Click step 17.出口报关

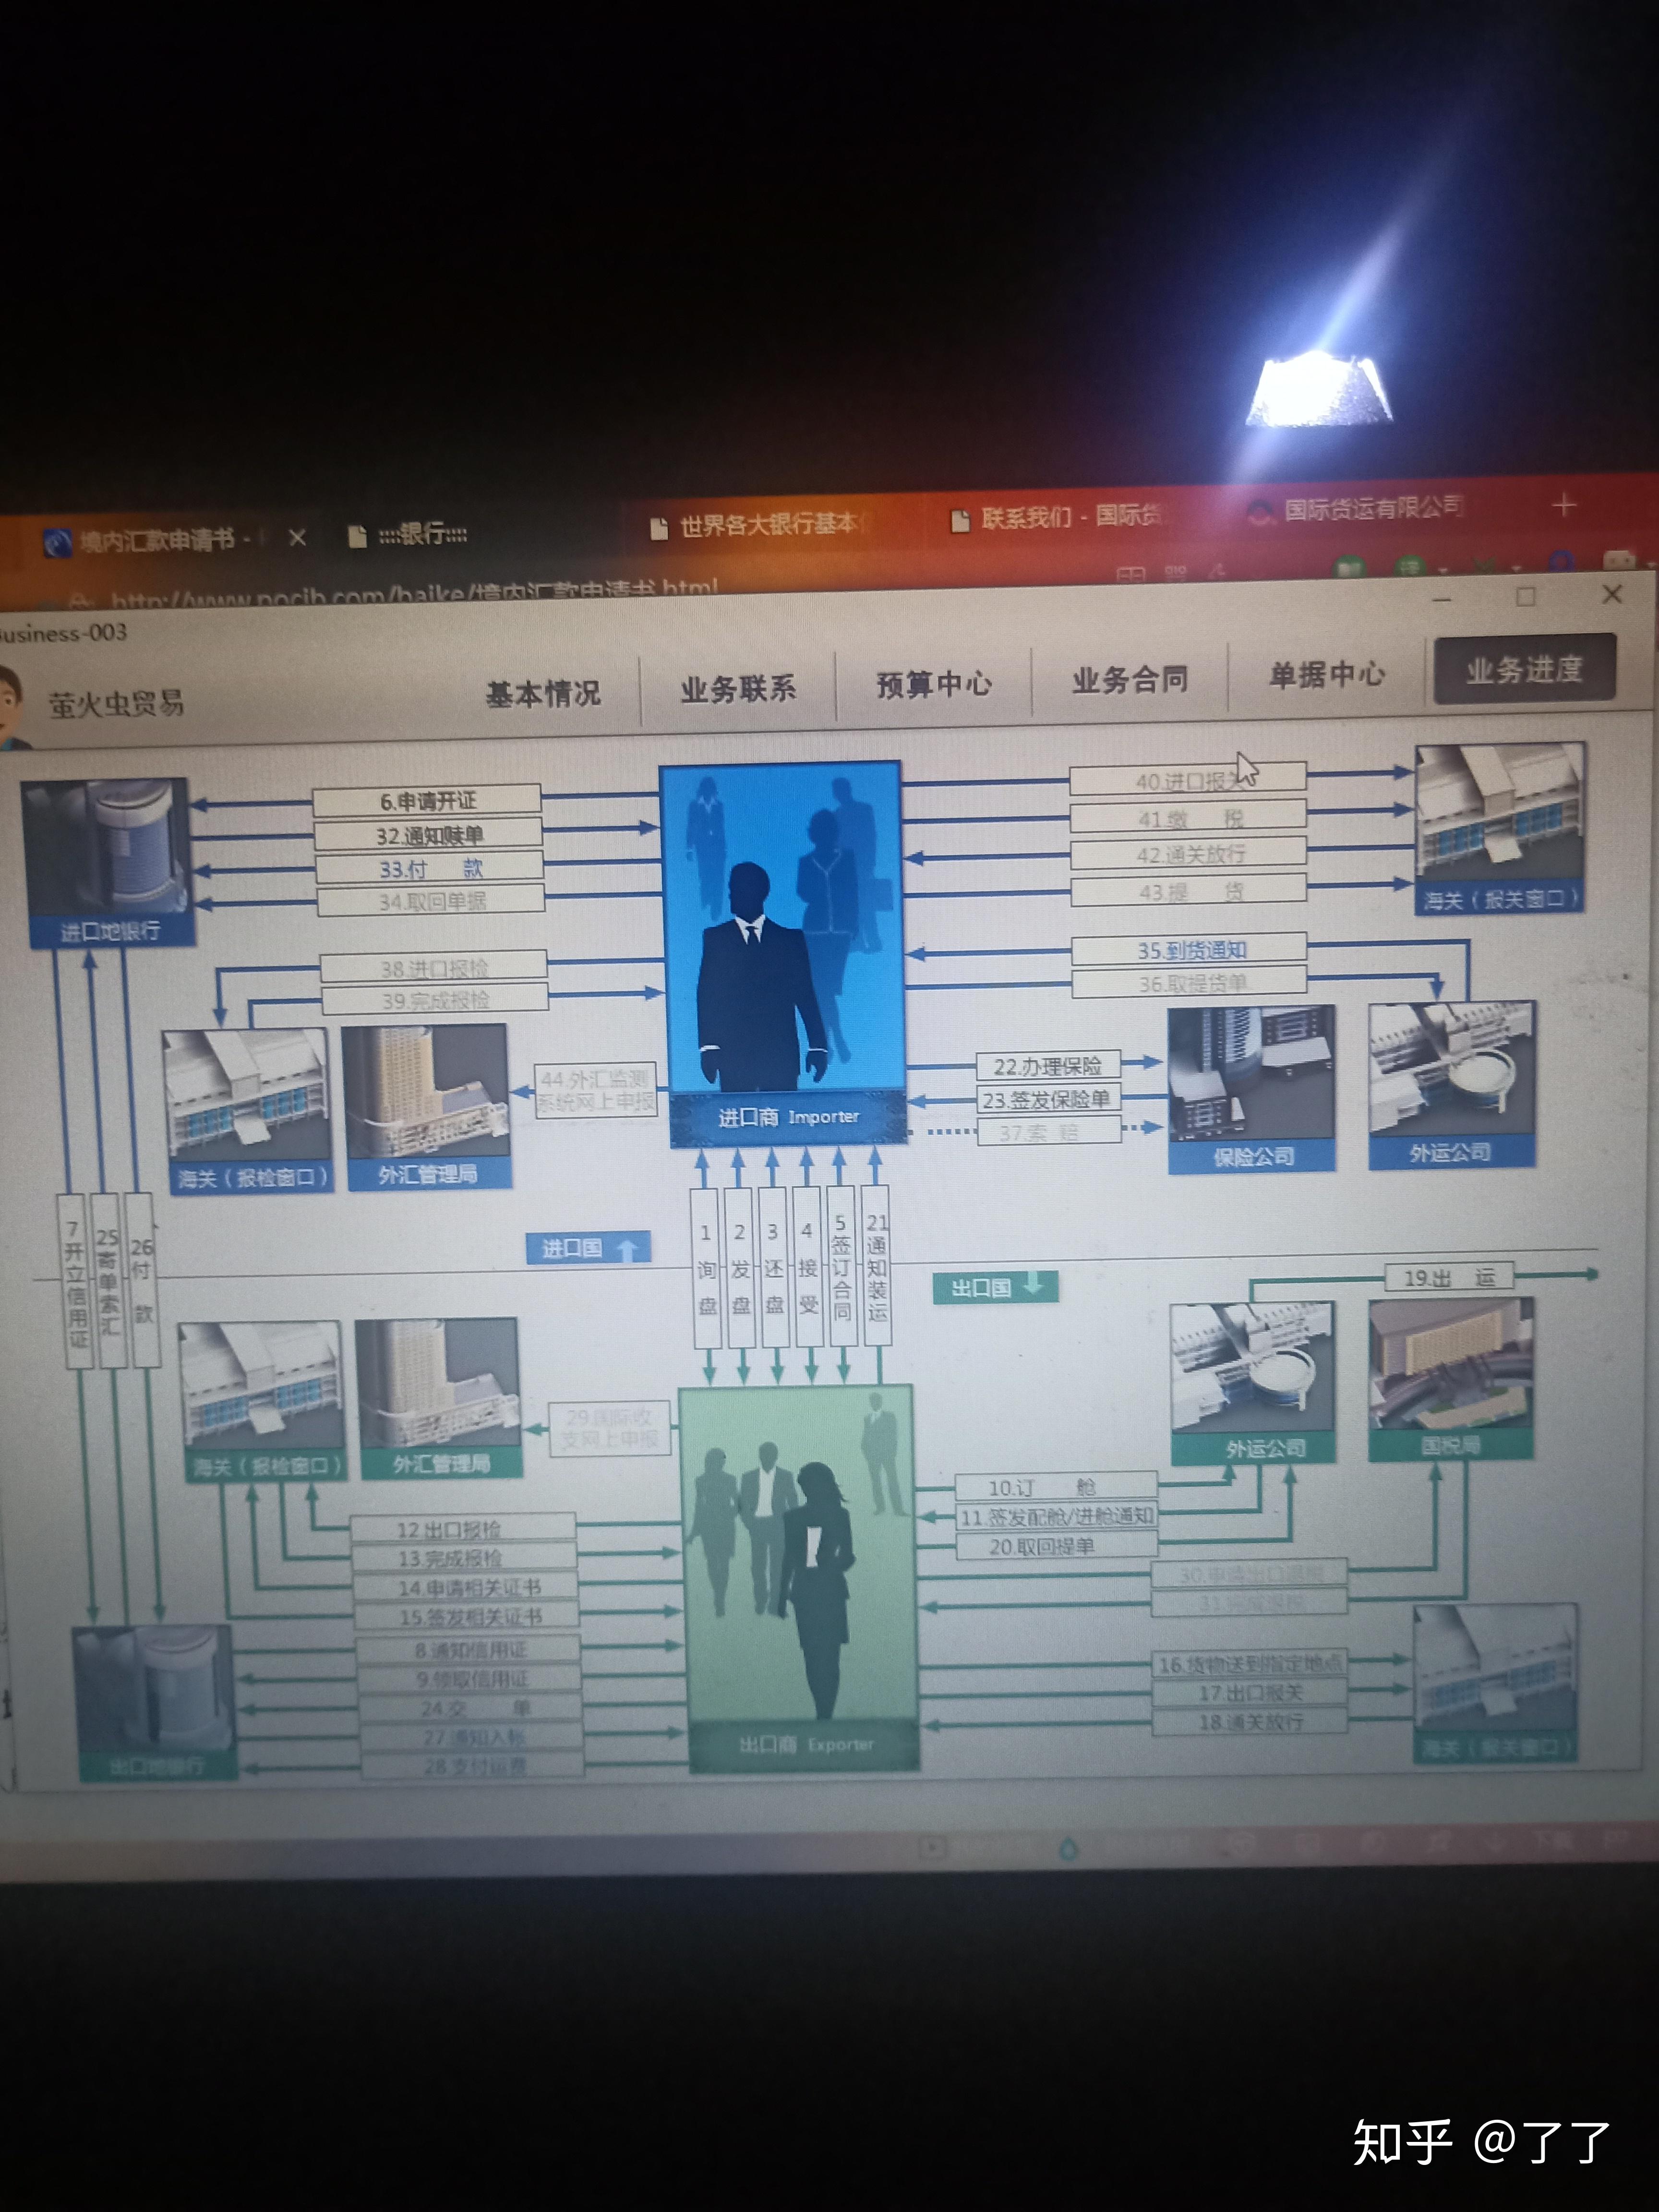coord(1250,1693)
